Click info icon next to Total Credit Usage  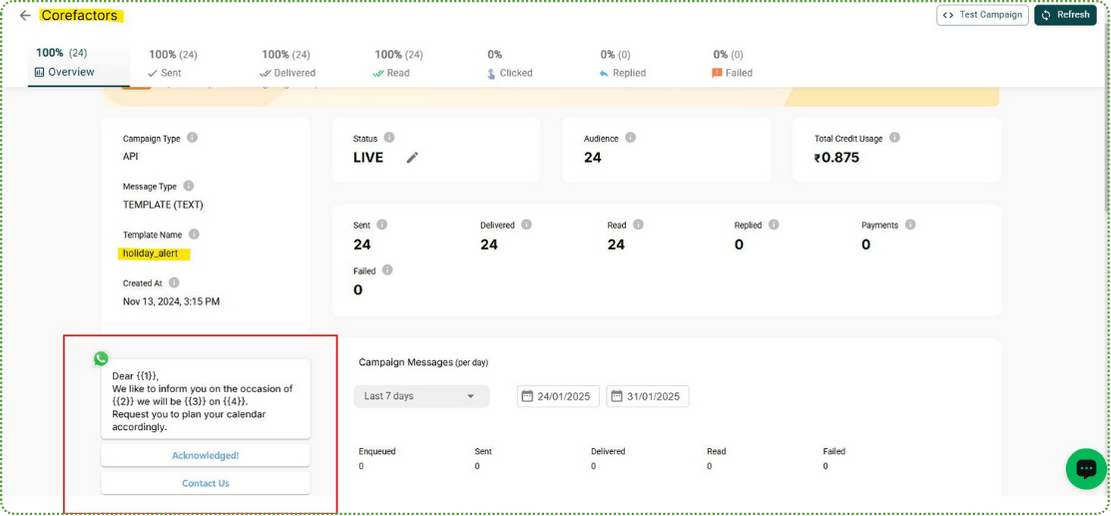(x=894, y=138)
